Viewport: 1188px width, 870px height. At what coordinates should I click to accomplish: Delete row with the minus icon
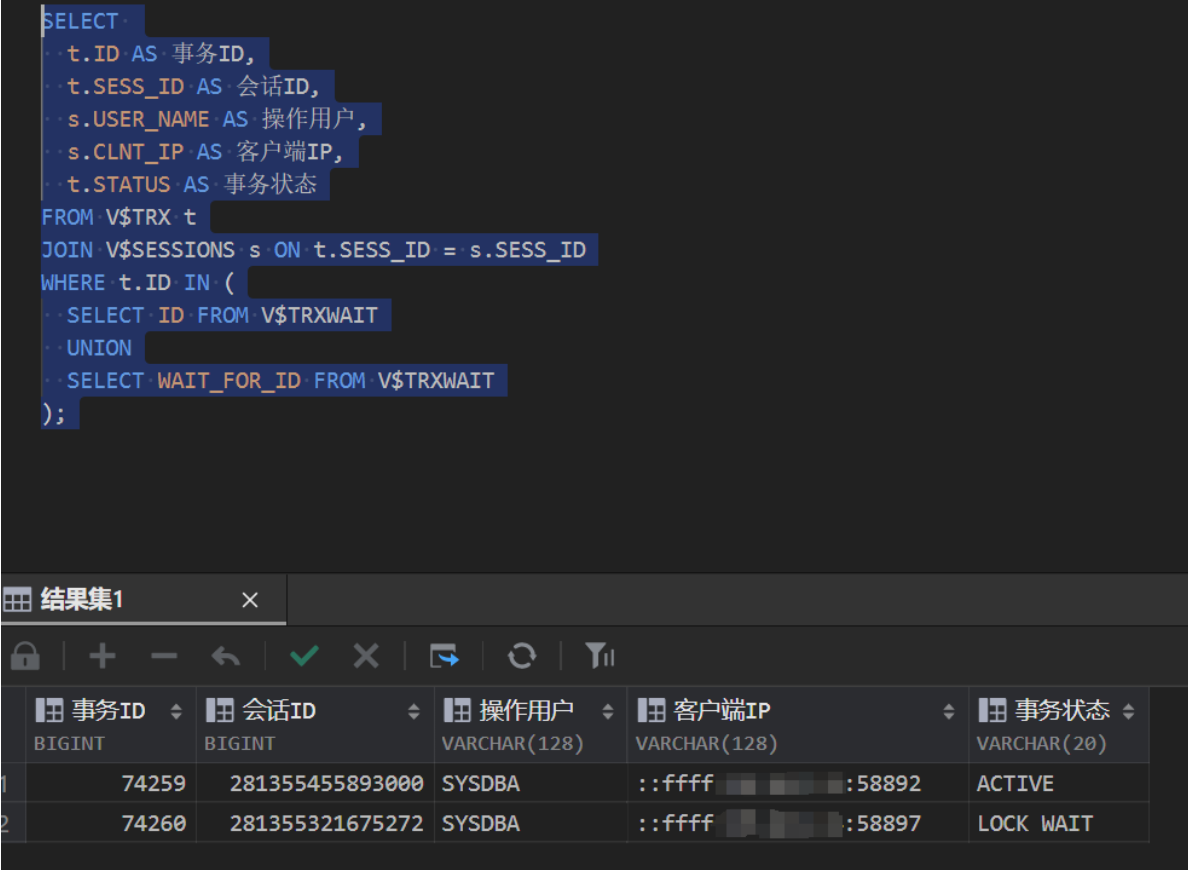164,656
